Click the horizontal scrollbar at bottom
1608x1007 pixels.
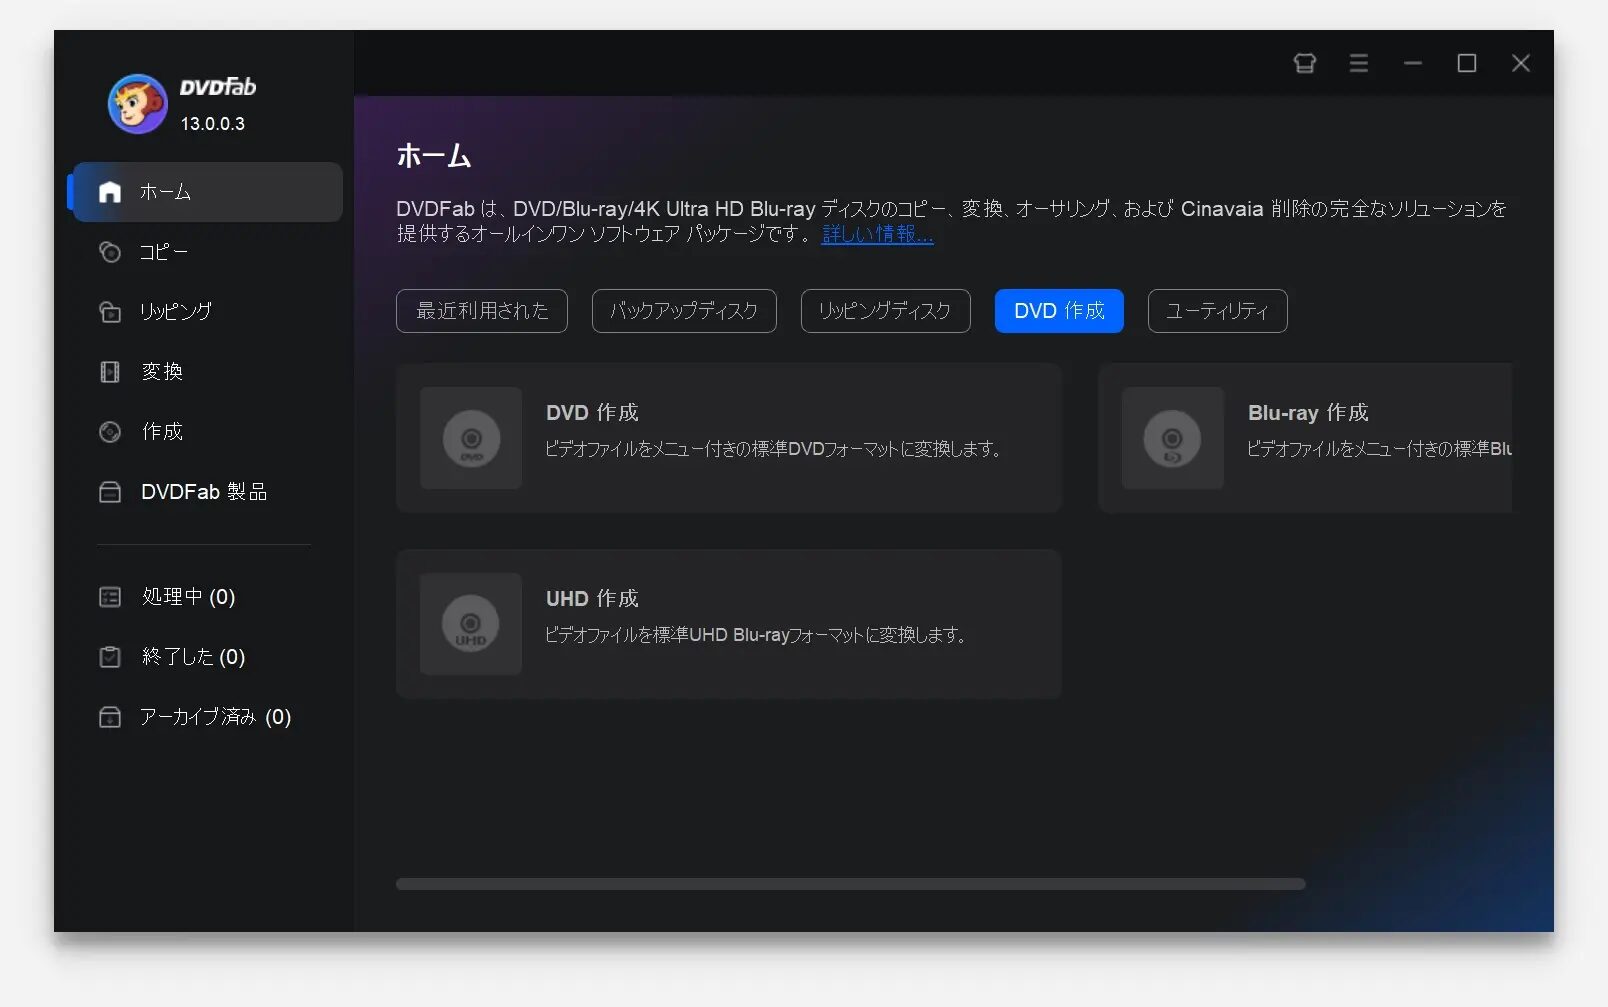850,884
